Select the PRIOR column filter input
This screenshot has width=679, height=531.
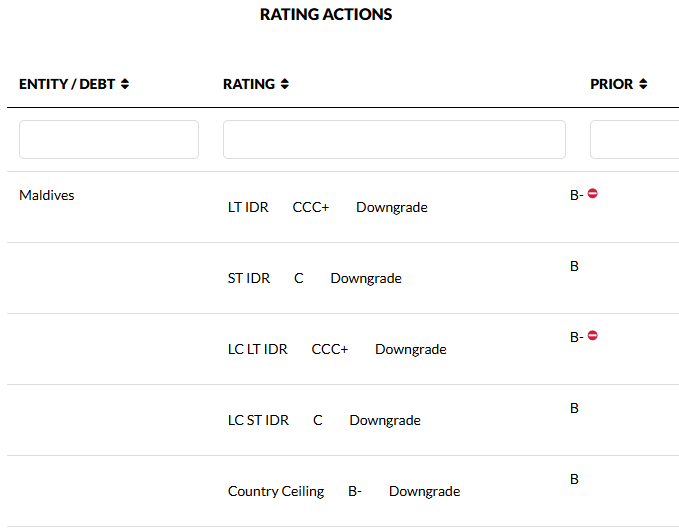634,140
